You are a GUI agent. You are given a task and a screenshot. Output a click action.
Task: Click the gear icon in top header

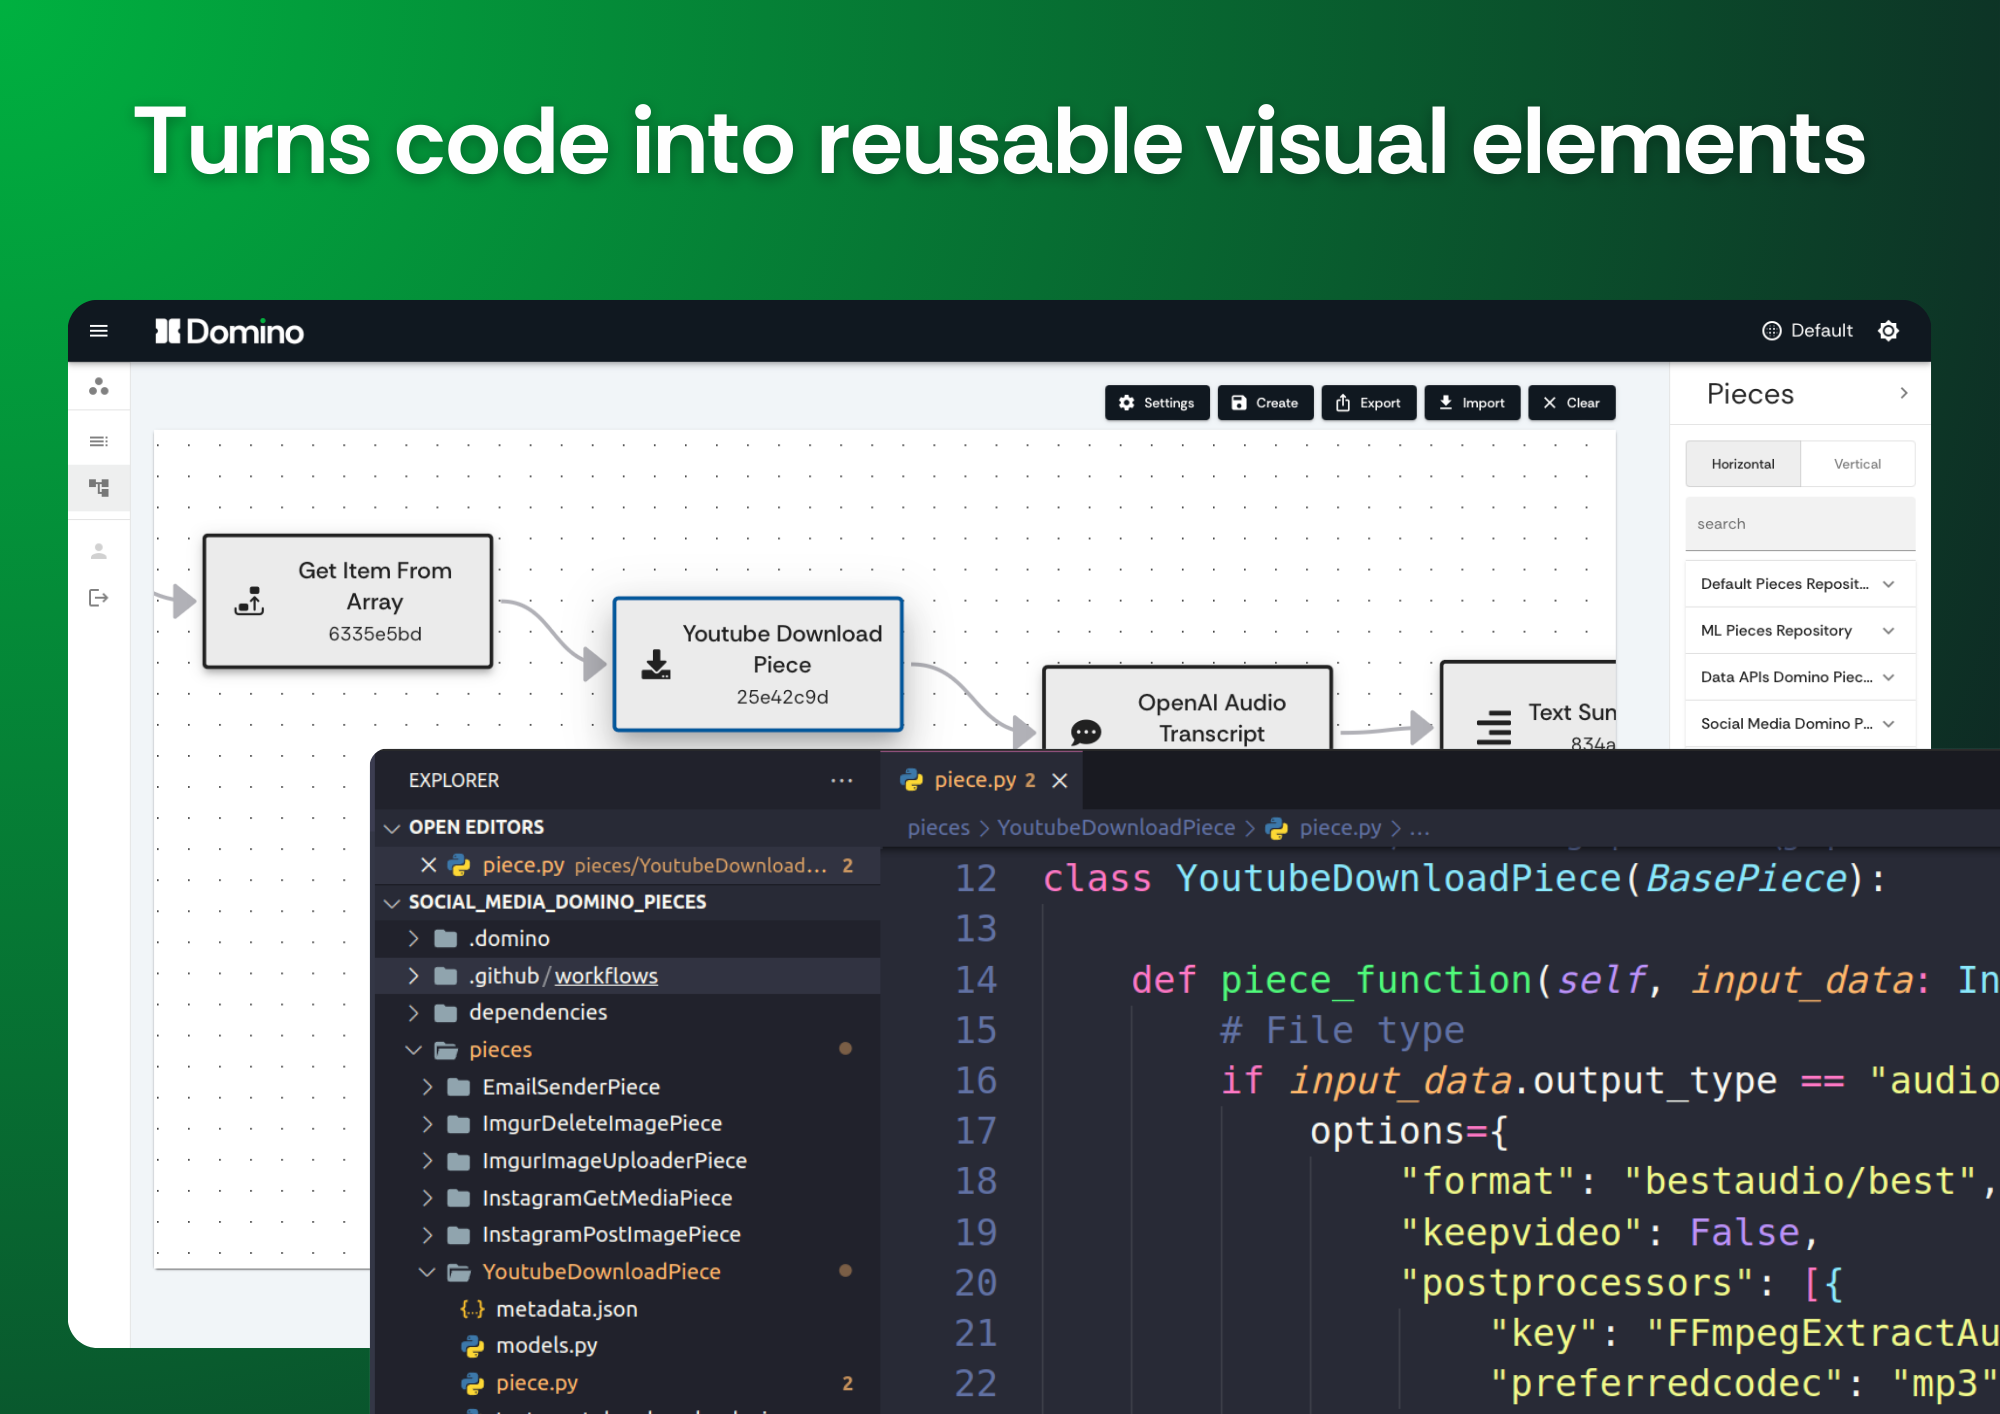[1888, 331]
